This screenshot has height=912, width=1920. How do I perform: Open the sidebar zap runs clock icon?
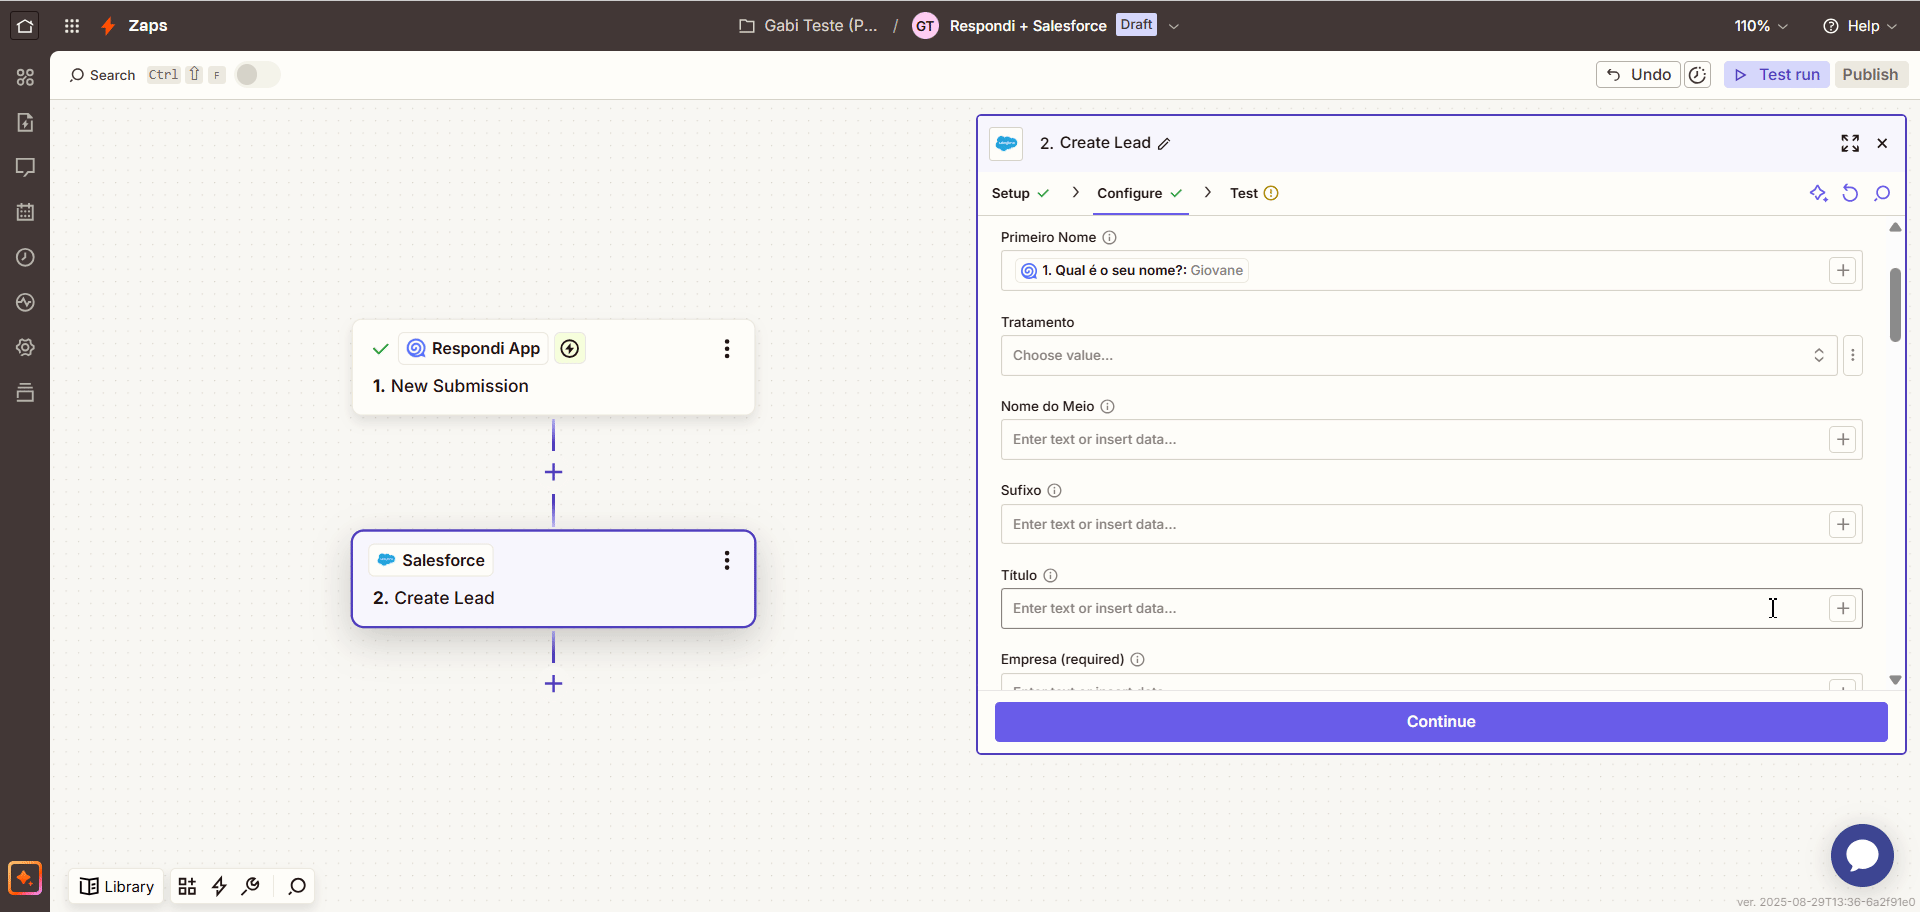(25, 257)
